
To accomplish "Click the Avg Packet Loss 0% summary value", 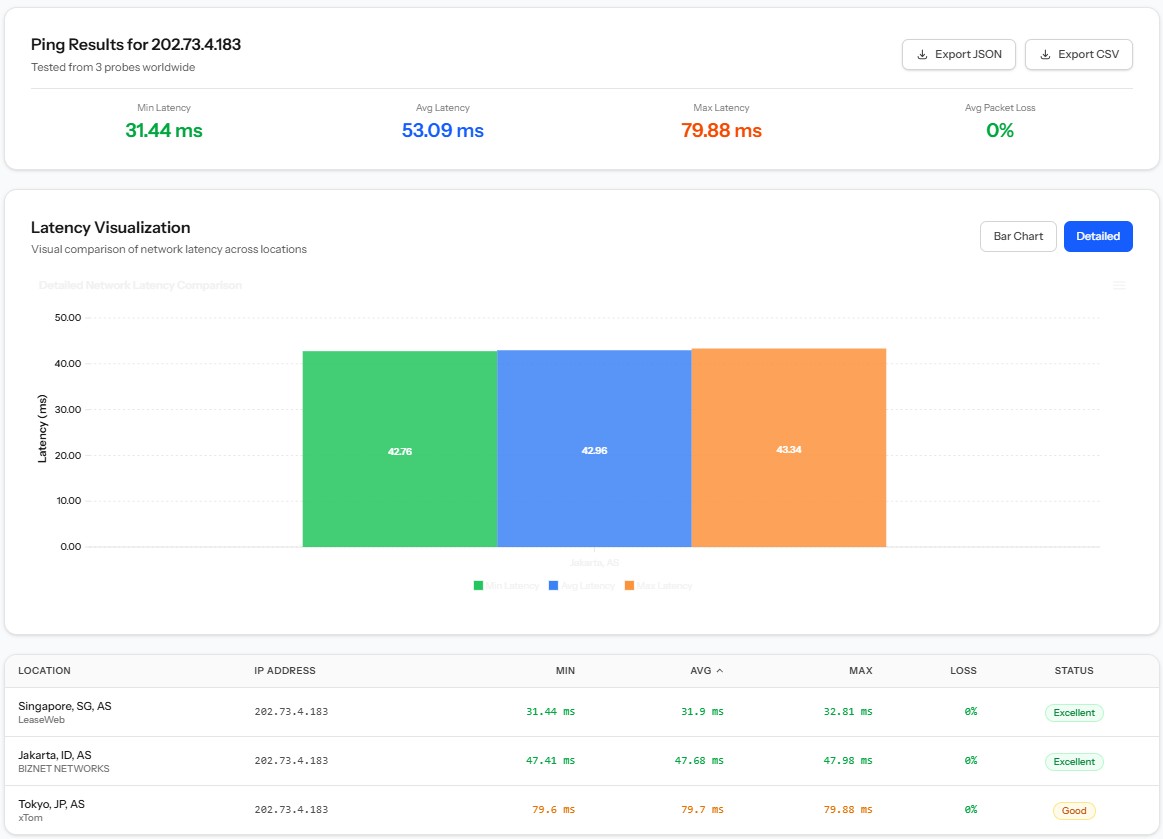I will coord(1000,131).
